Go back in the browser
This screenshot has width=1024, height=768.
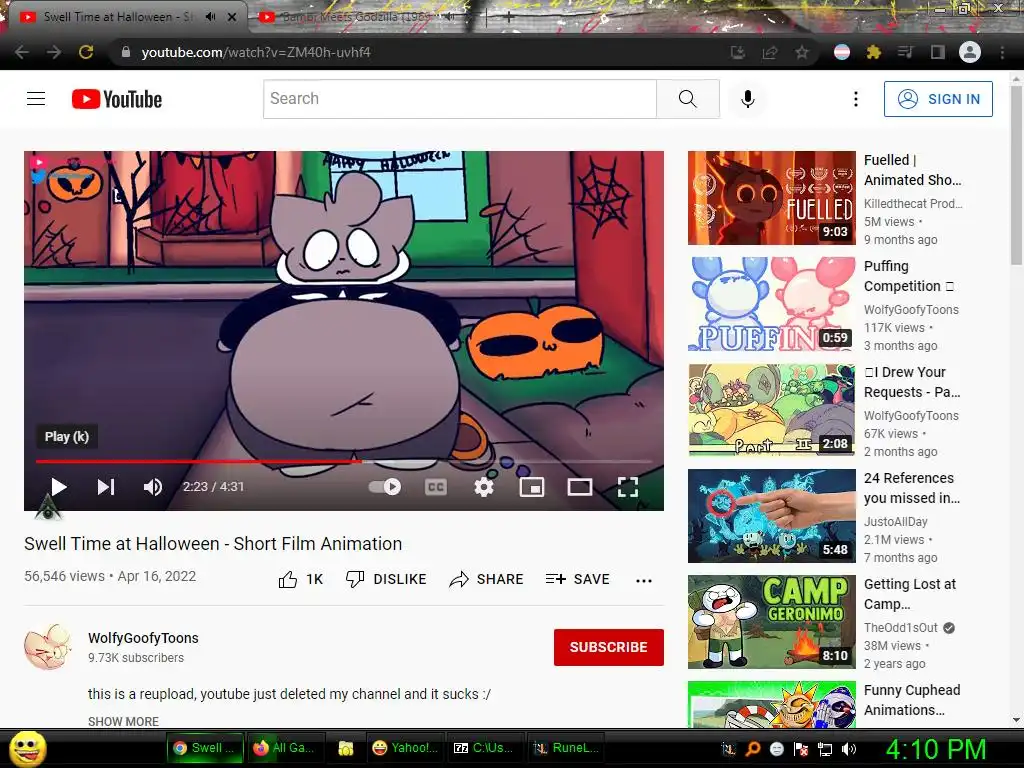22,52
